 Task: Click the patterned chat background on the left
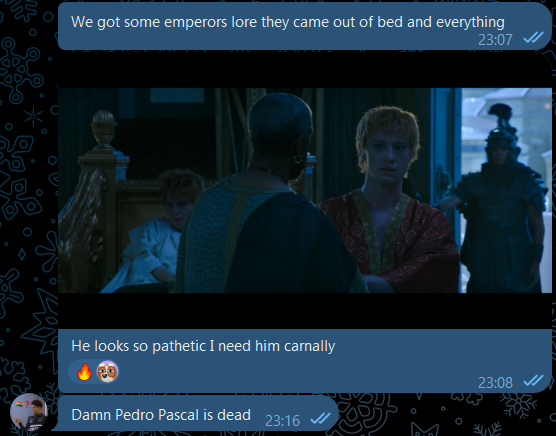coord(27,213)
